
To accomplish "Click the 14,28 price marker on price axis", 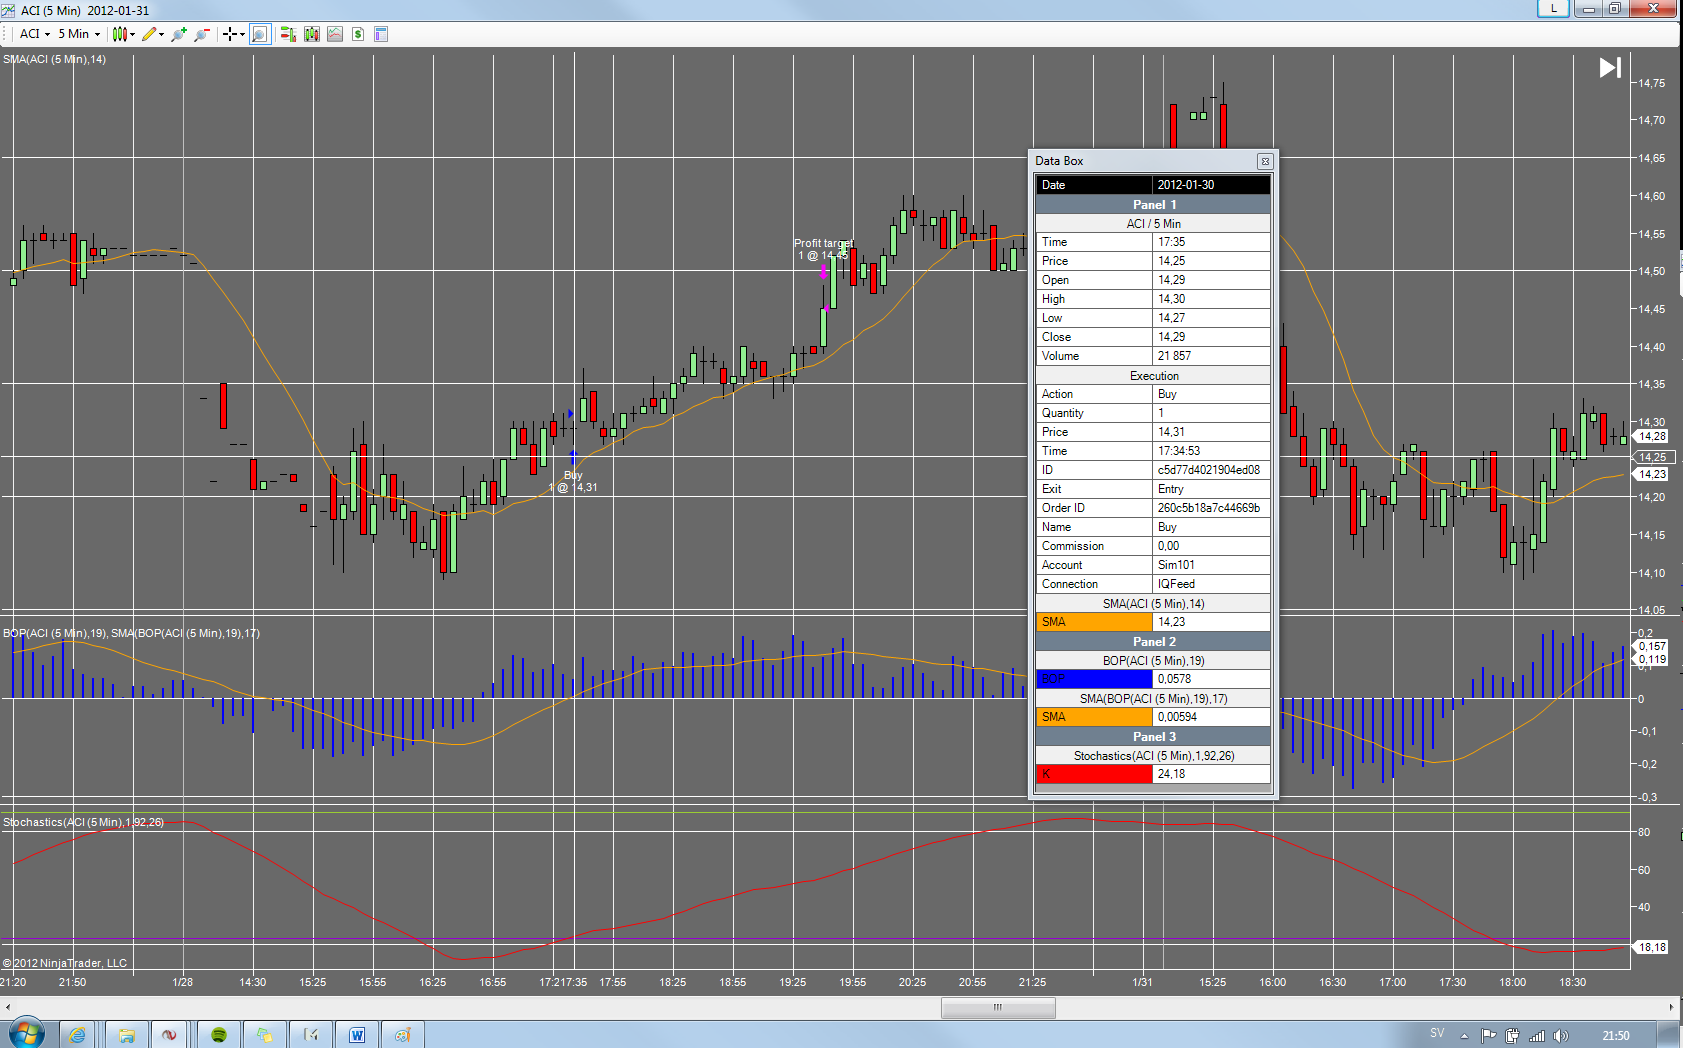I will coord(1652,436).
